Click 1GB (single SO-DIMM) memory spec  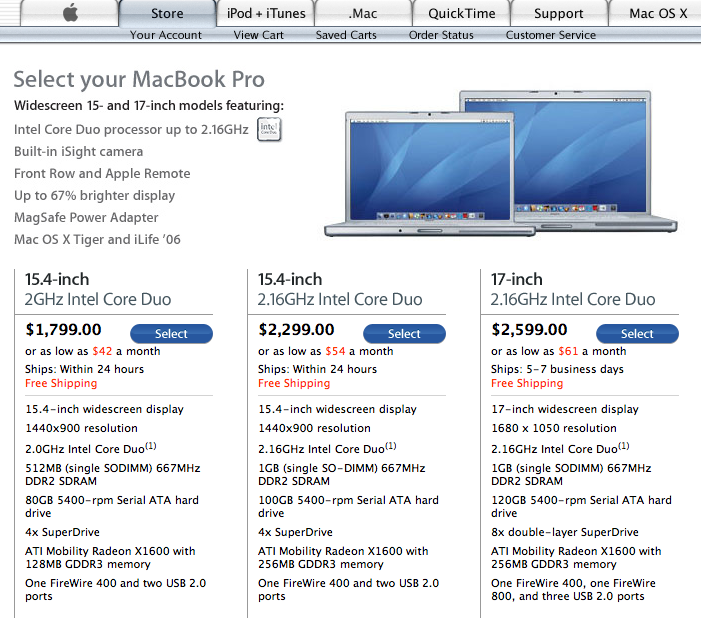[342, 474]
